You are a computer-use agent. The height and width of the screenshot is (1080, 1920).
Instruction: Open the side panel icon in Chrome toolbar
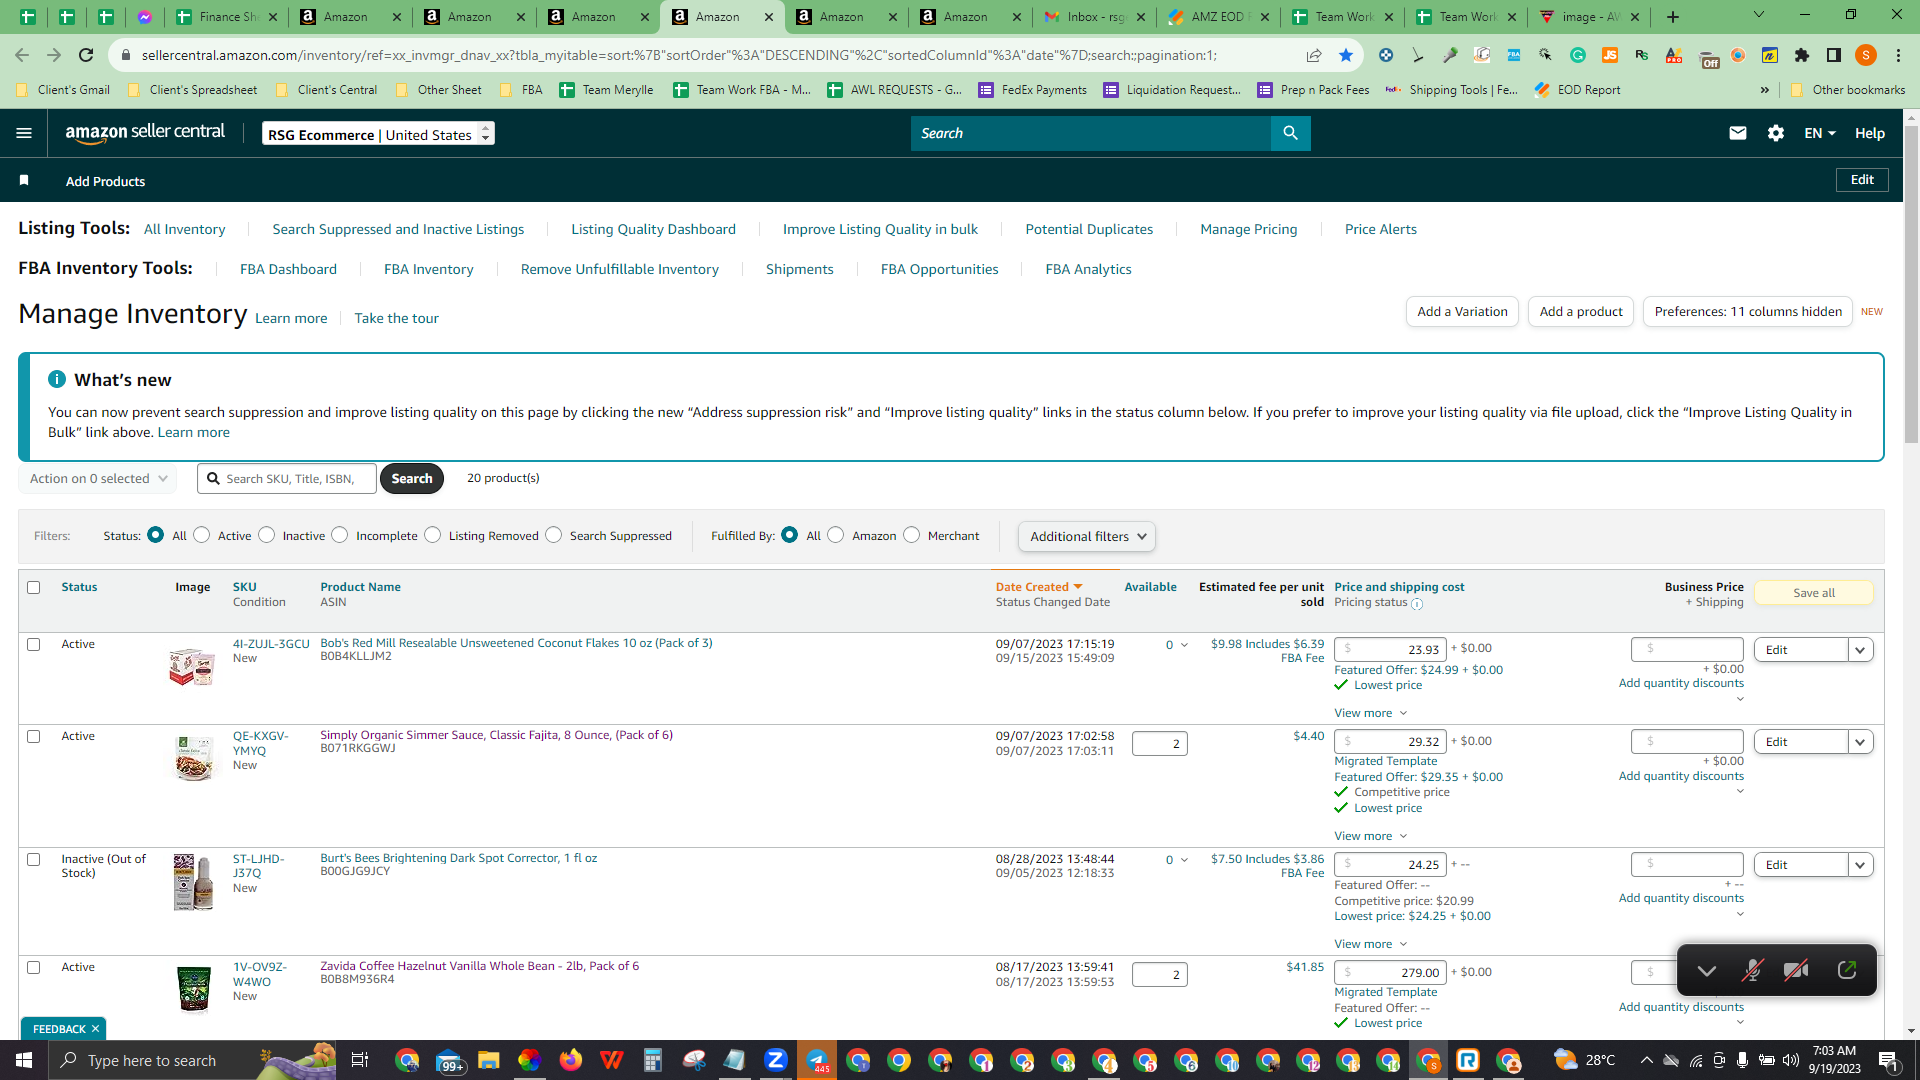pos(1834,55)
